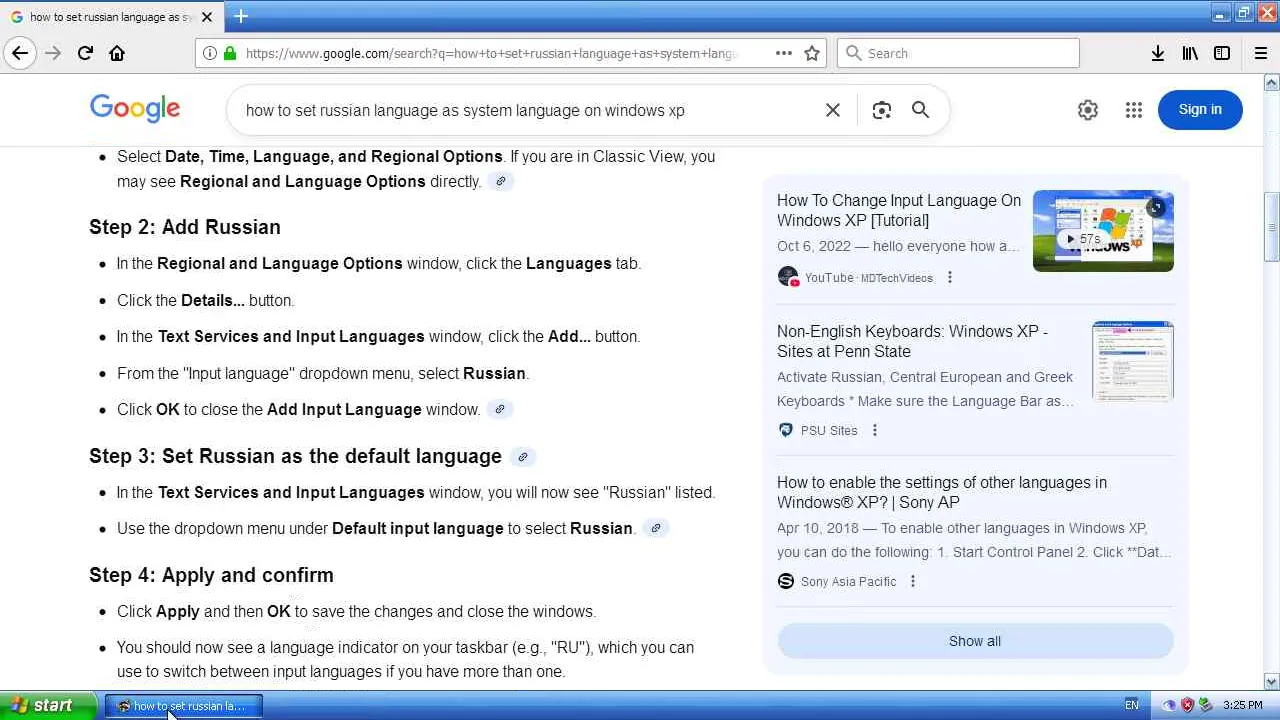
Task: Submit the Google search with the magnifier icon
Action: tap(921, 110)
